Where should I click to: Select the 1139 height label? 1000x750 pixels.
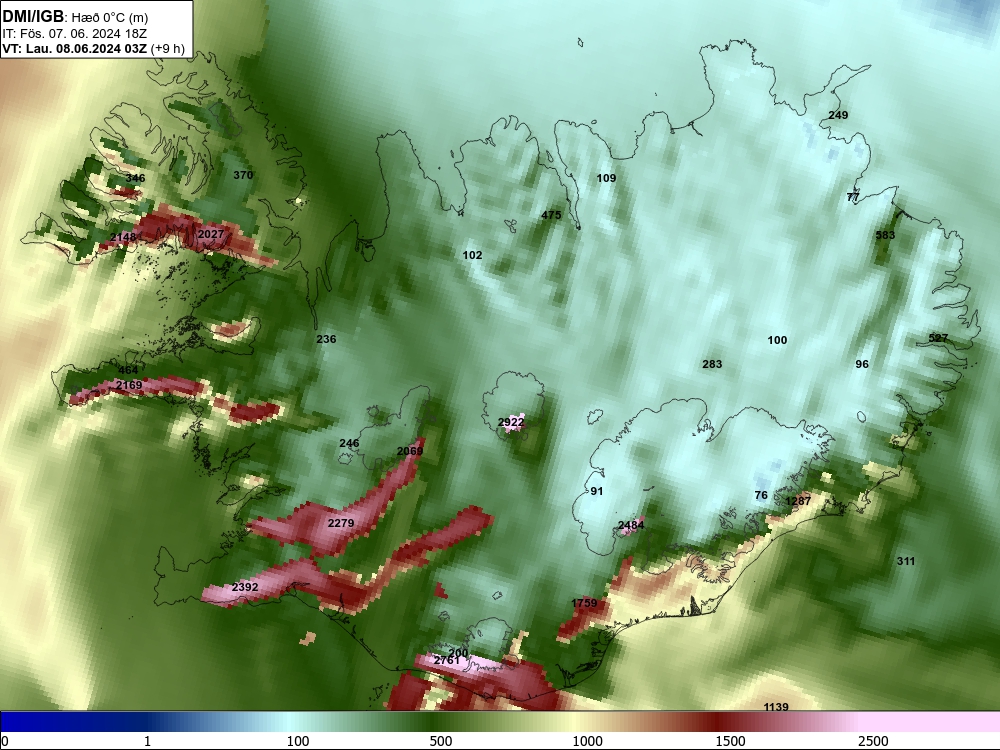click(x=776, y=707)
